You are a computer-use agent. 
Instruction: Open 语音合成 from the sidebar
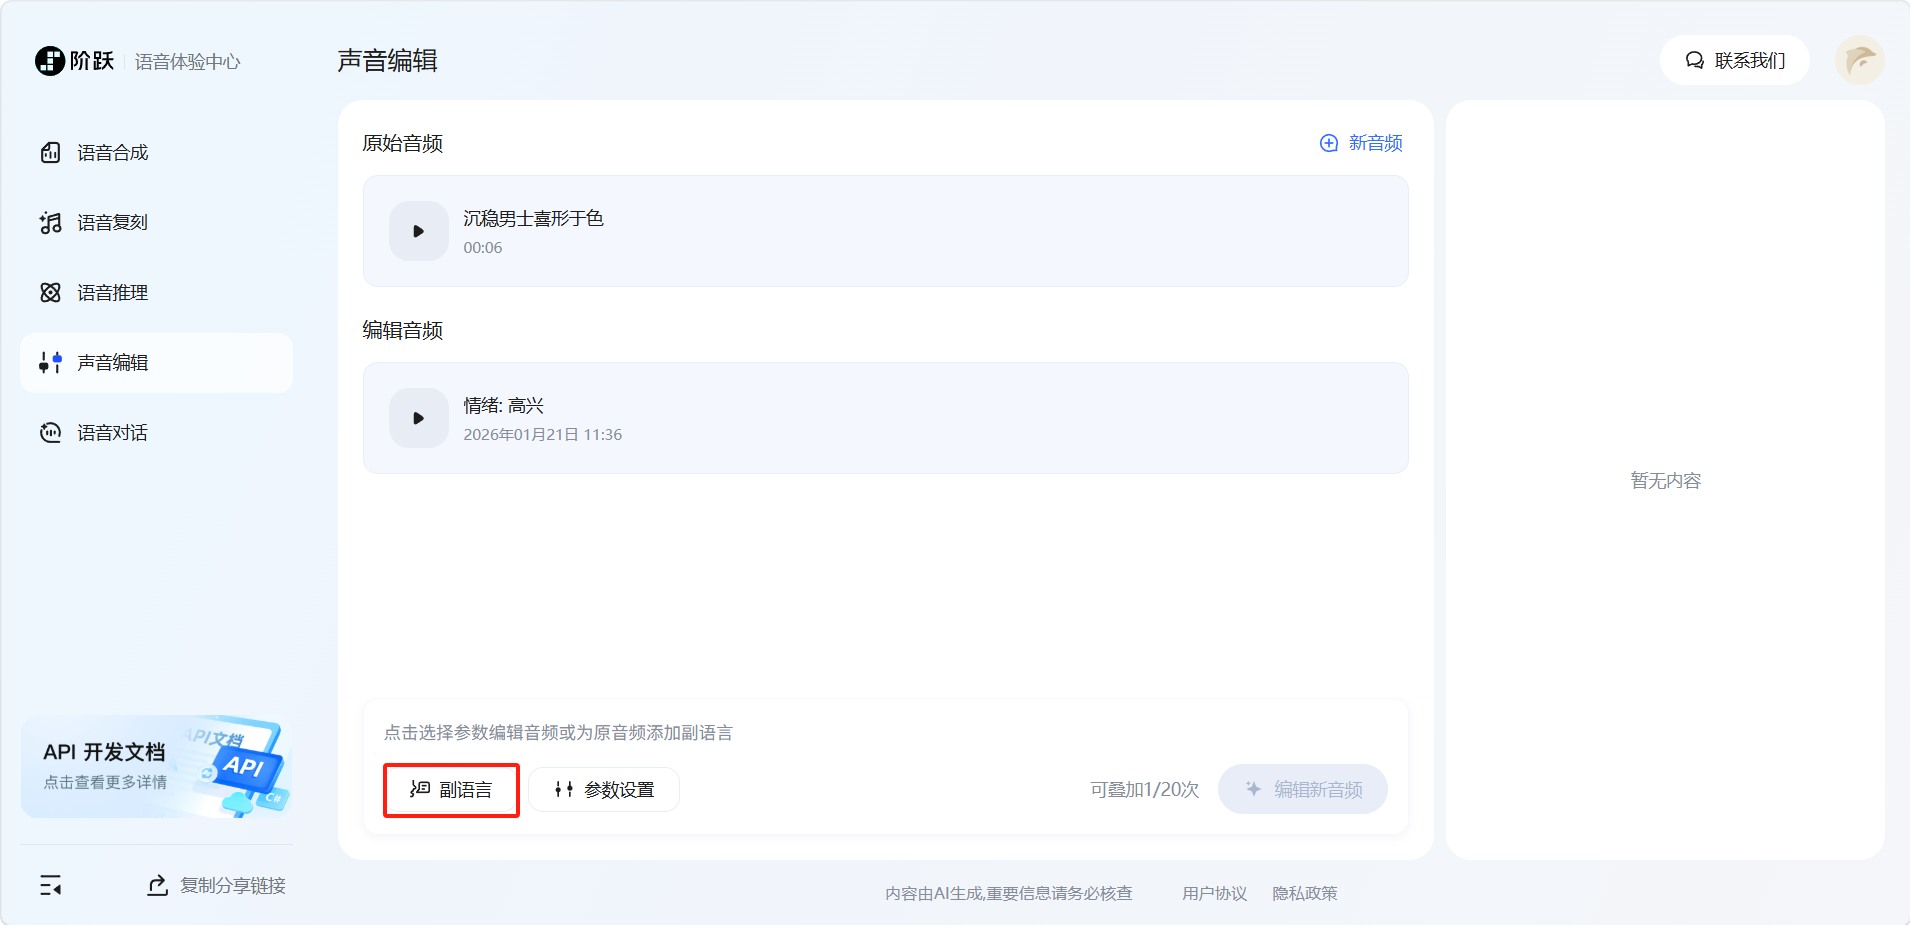click(112, 153)
